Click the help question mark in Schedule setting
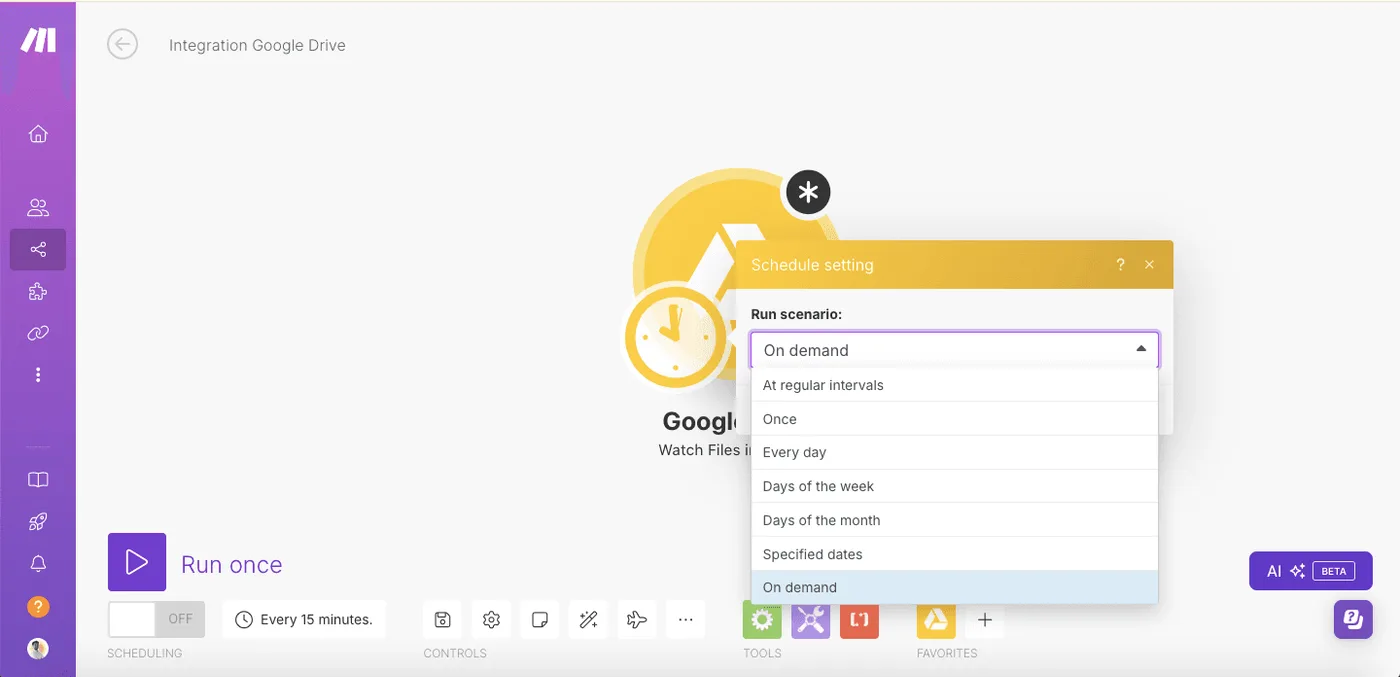 point(1120,265)
